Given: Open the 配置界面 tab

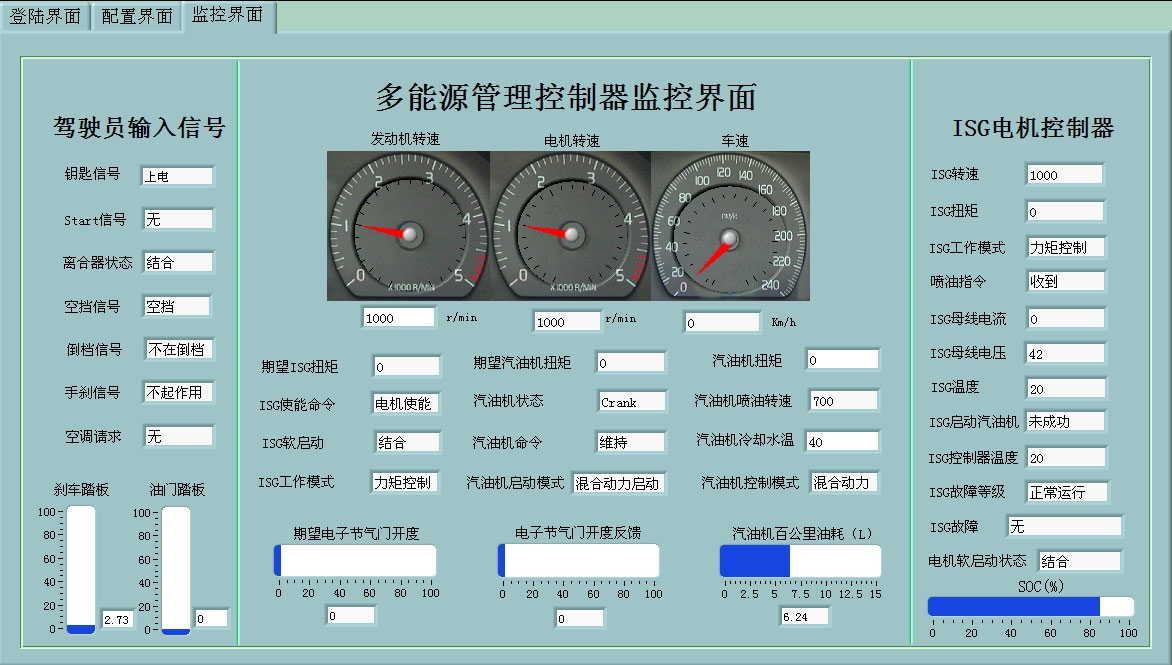Looking at the screenshot, I should point(137,16).
